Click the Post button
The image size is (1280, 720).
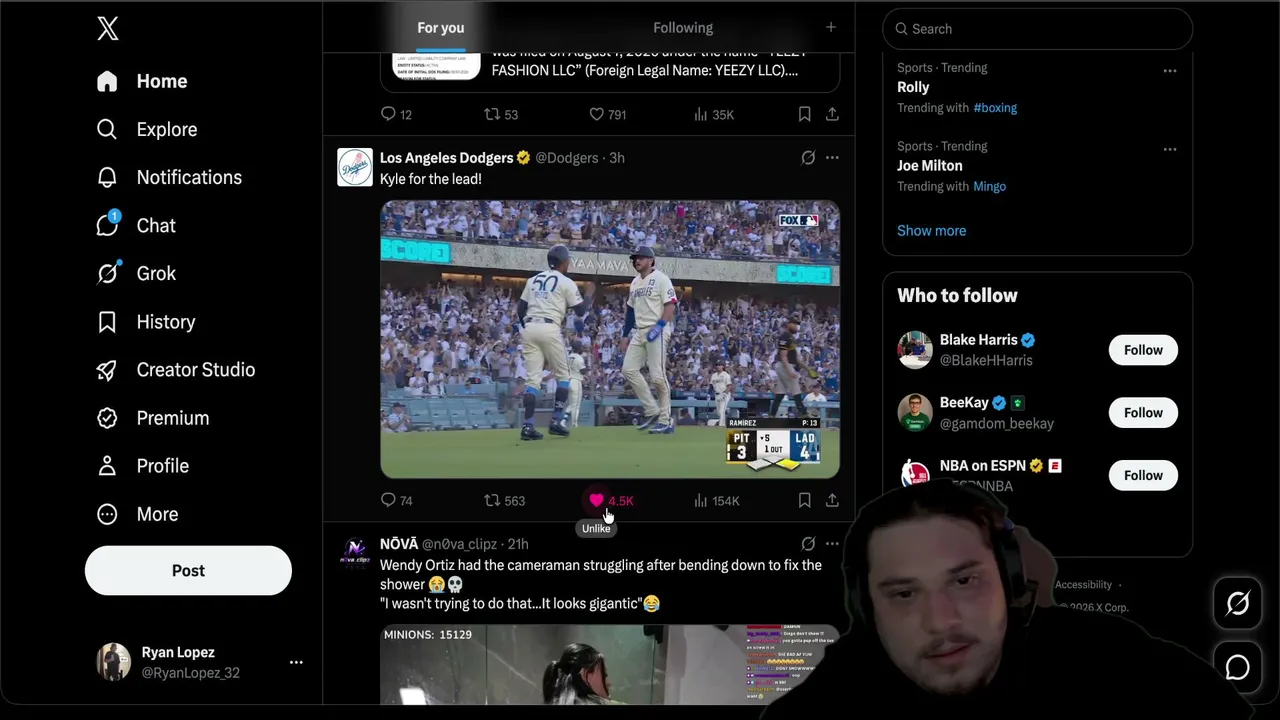tap(188, 570)
